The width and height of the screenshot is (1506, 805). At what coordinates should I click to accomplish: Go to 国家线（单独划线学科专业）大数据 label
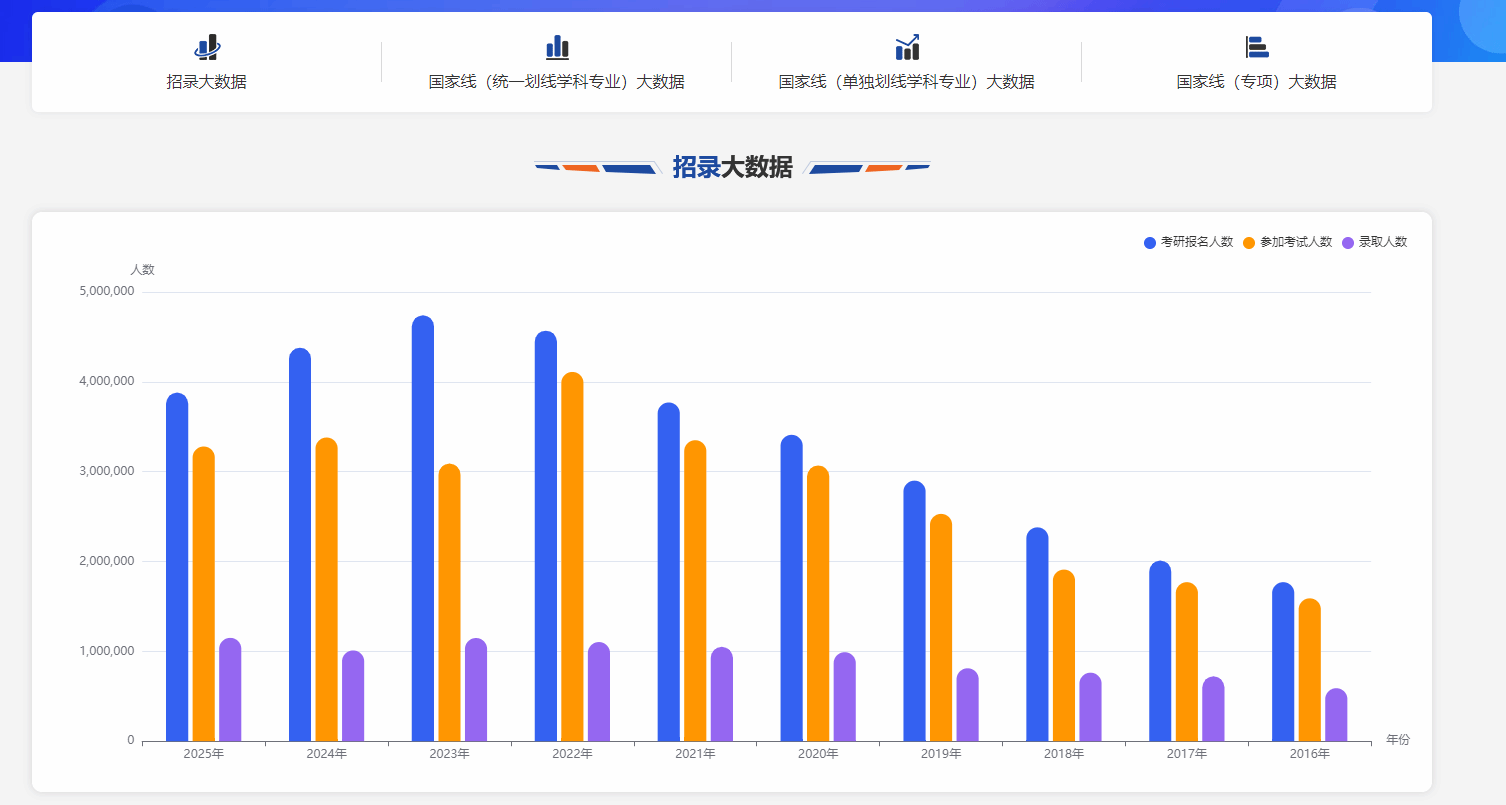pyautogui.click(x=906, y=82)
